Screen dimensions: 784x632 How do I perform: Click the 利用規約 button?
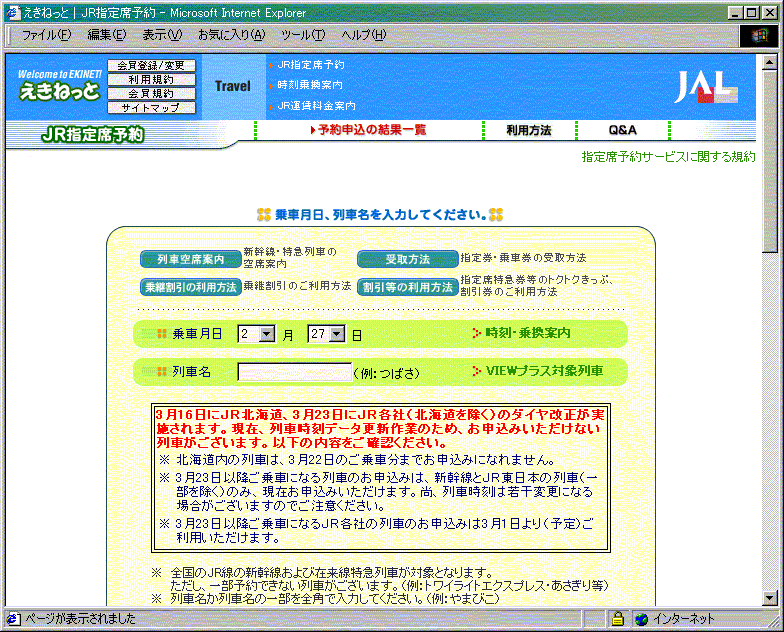152,80
